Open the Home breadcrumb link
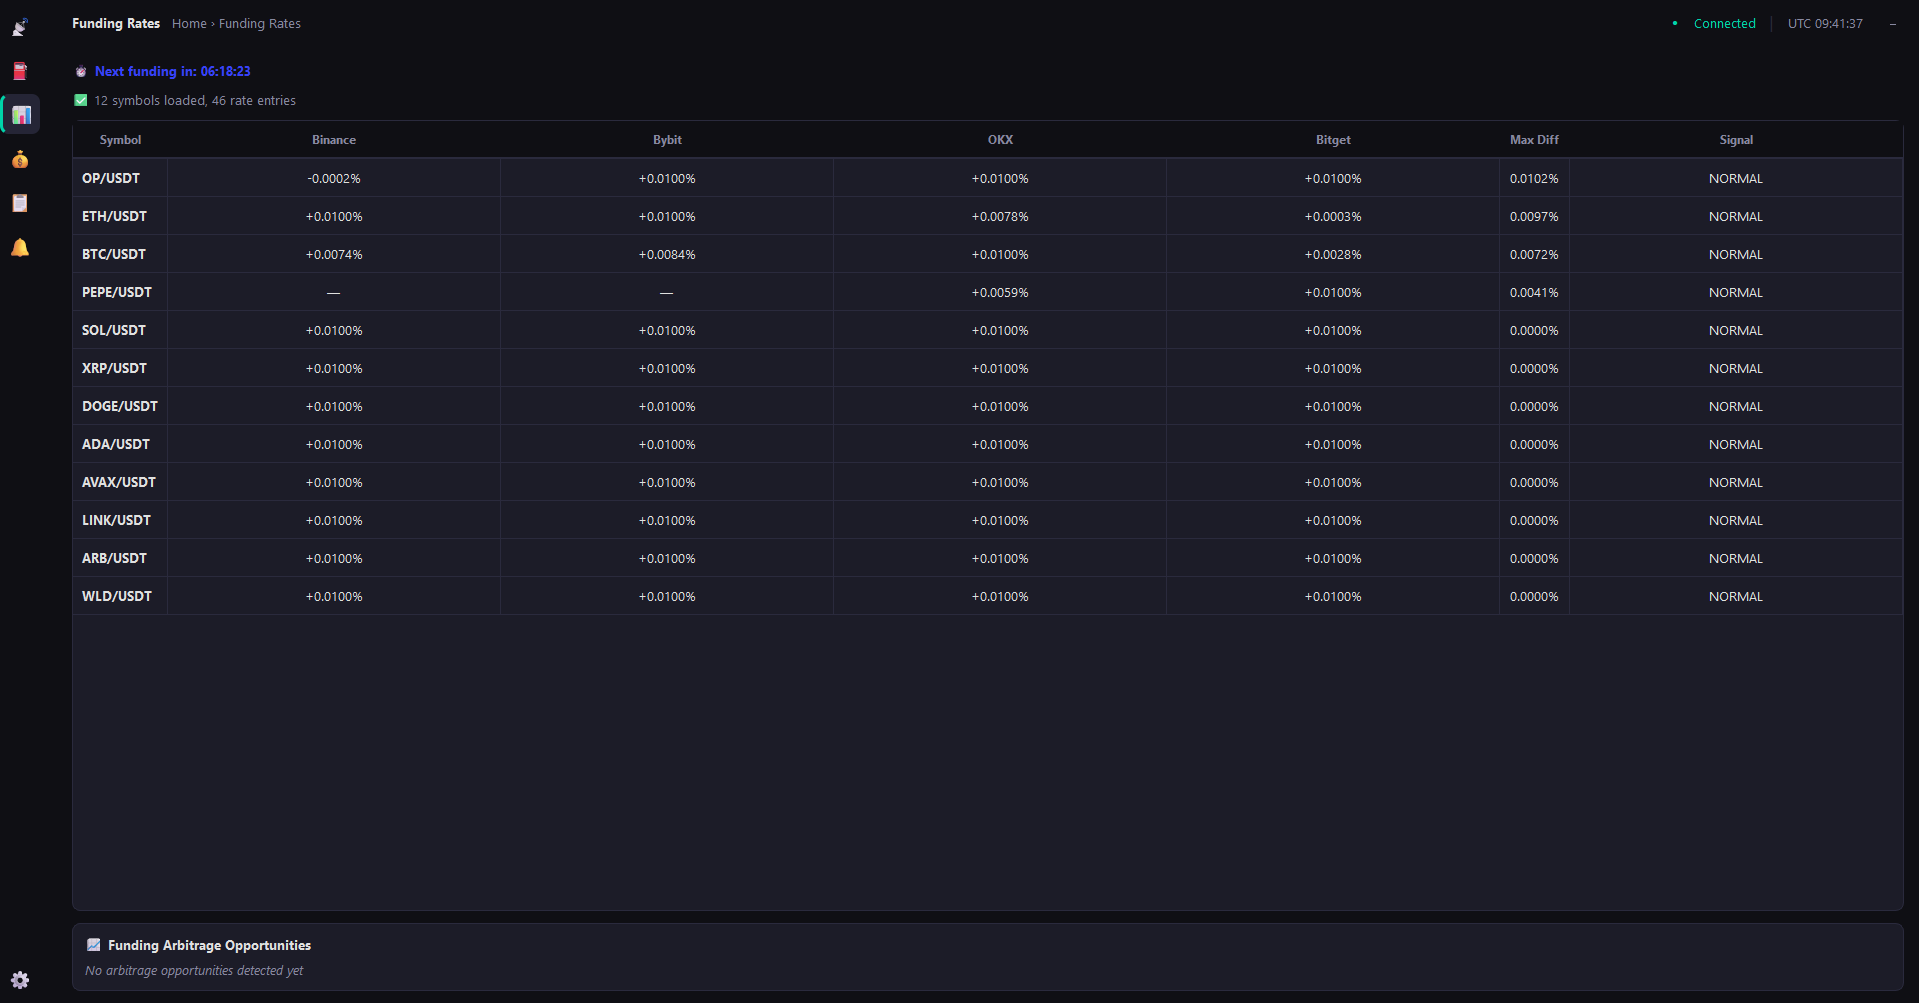 [189, 23]
